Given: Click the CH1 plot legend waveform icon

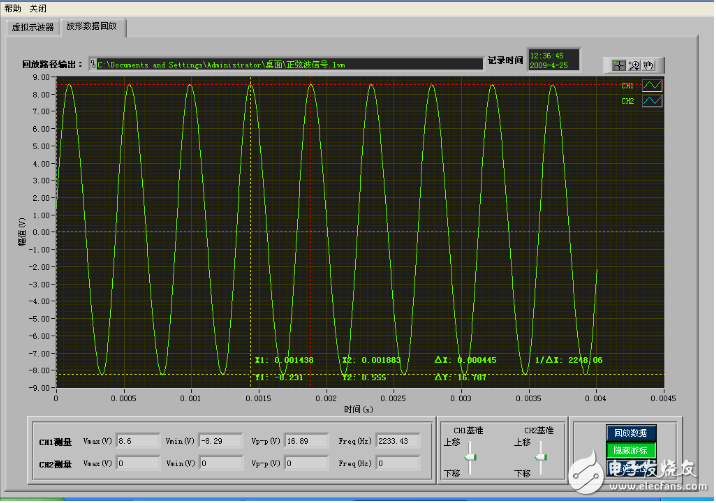Looking at the screenshot, I should pos(652,86).
